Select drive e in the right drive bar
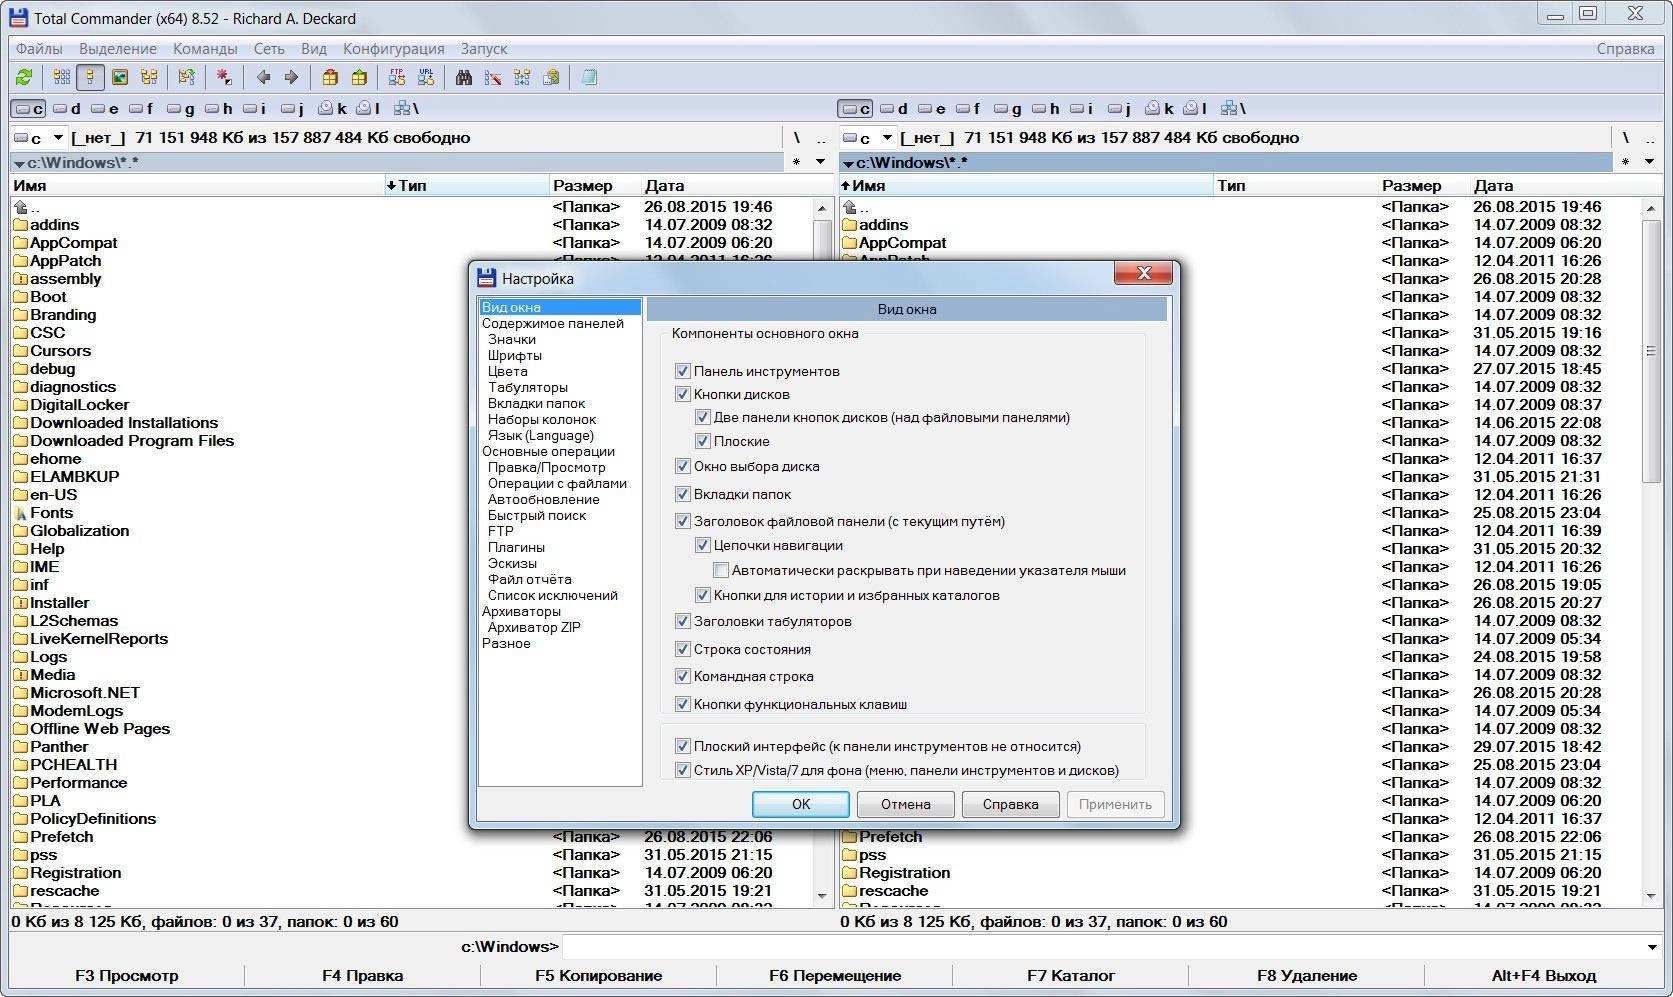This screenshot has height=997, width=1673. [x=932, y=108]
